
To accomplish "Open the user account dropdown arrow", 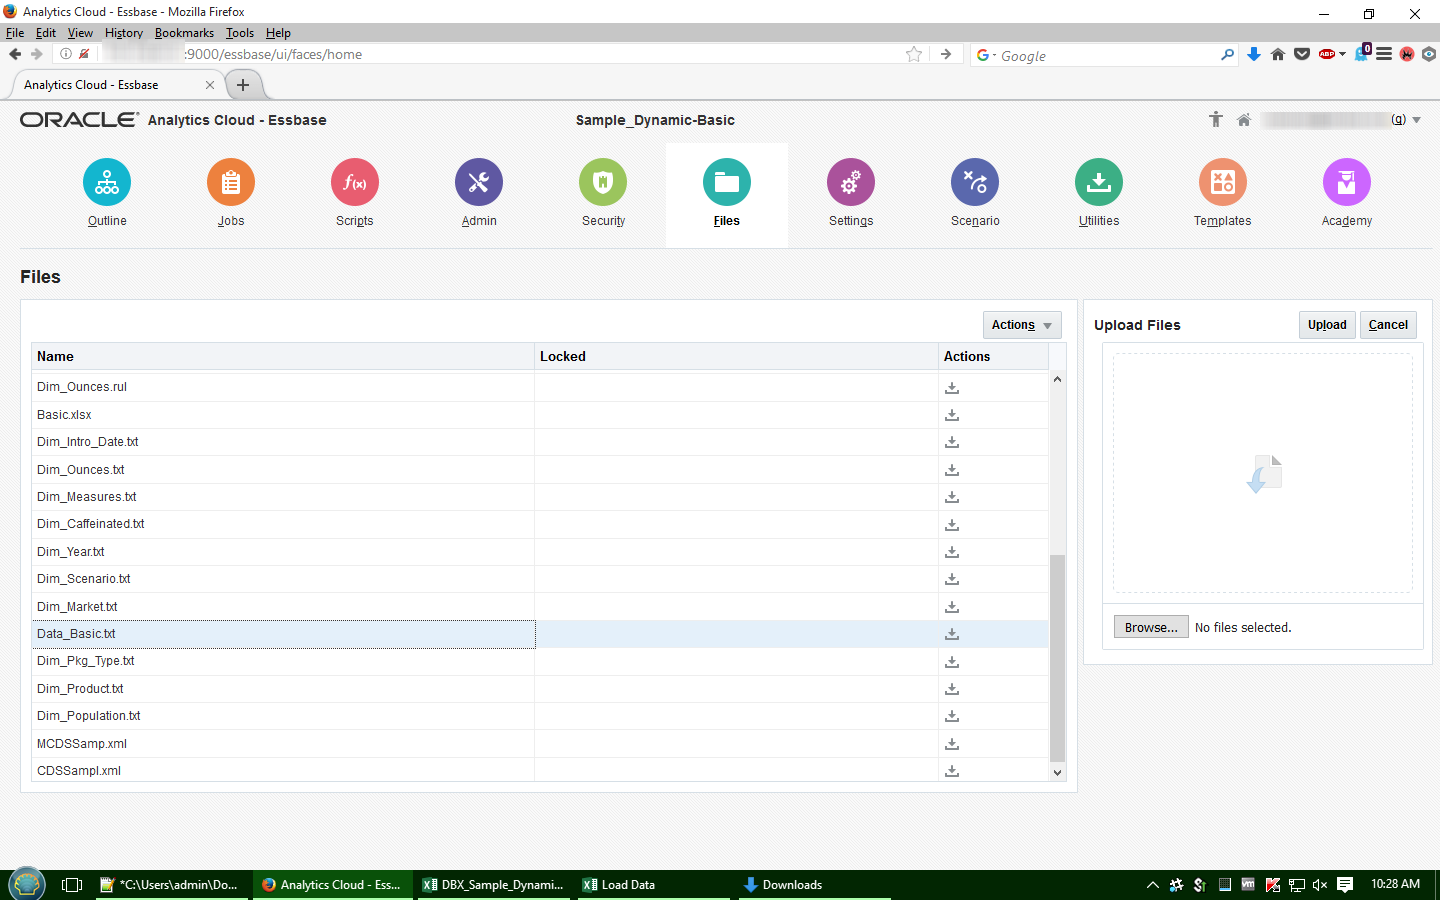I will tap(1417, 120).
